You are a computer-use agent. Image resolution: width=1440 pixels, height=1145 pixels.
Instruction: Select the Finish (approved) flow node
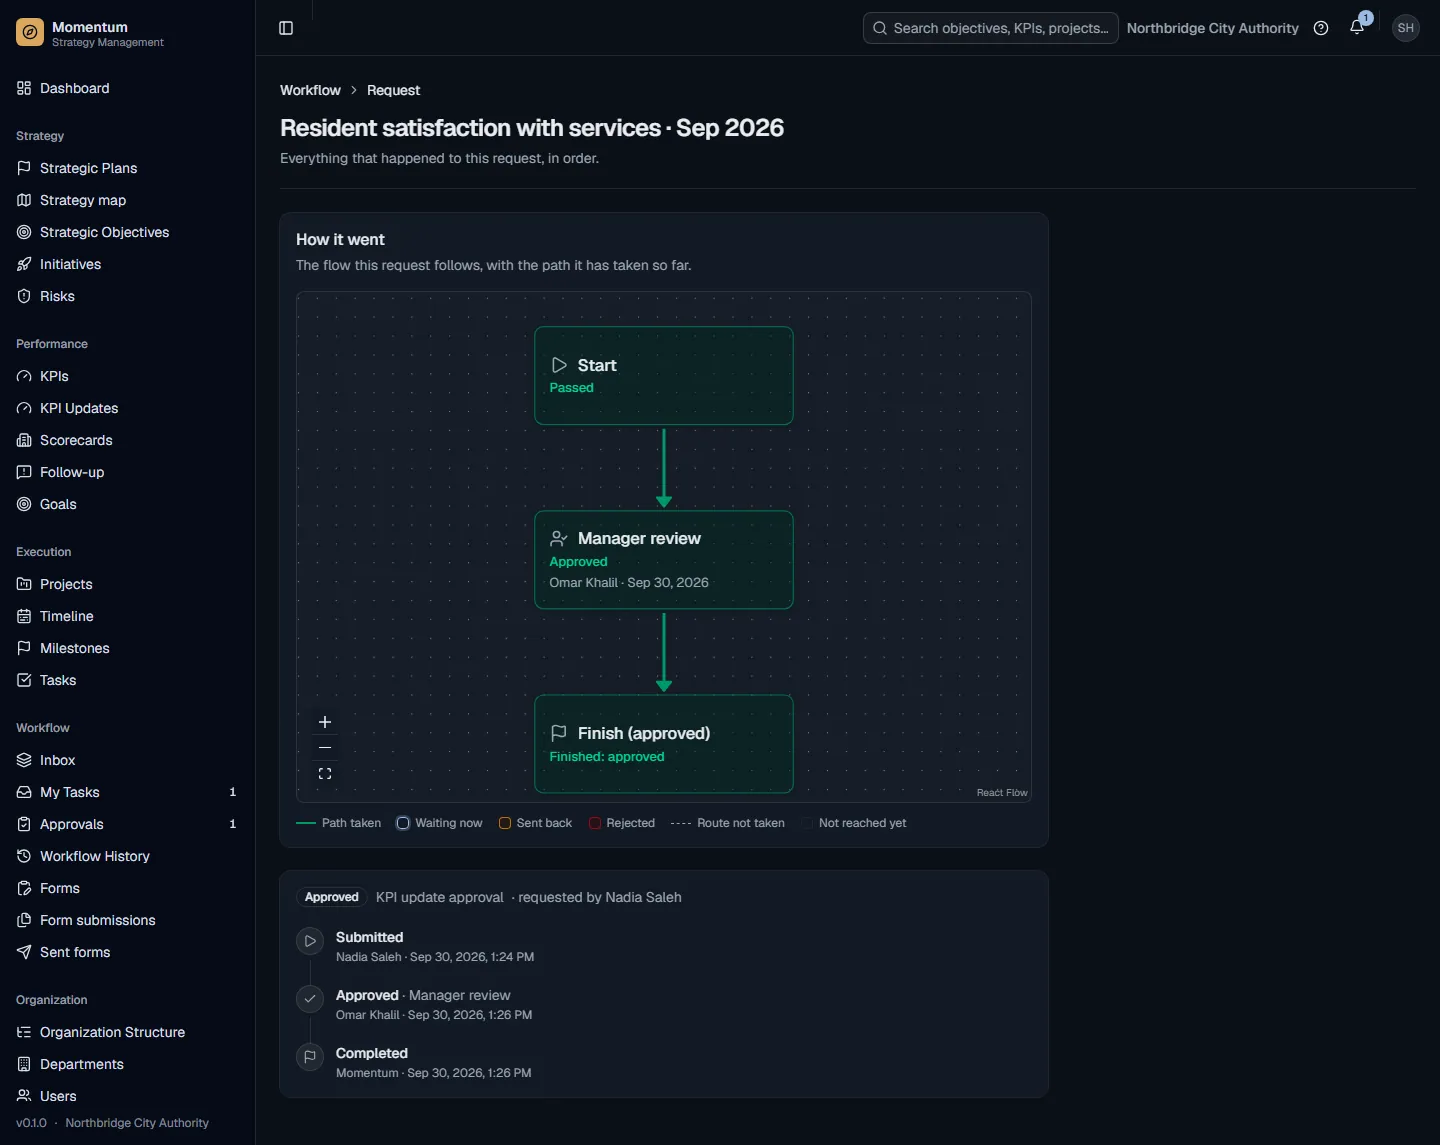click(664, 744)
